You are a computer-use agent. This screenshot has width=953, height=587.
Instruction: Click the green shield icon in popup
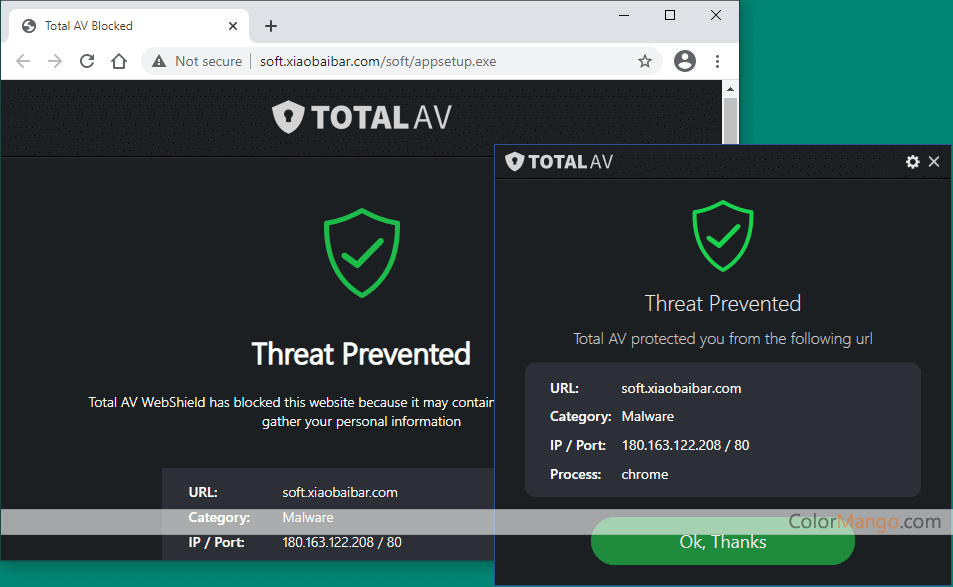point(722,236)
